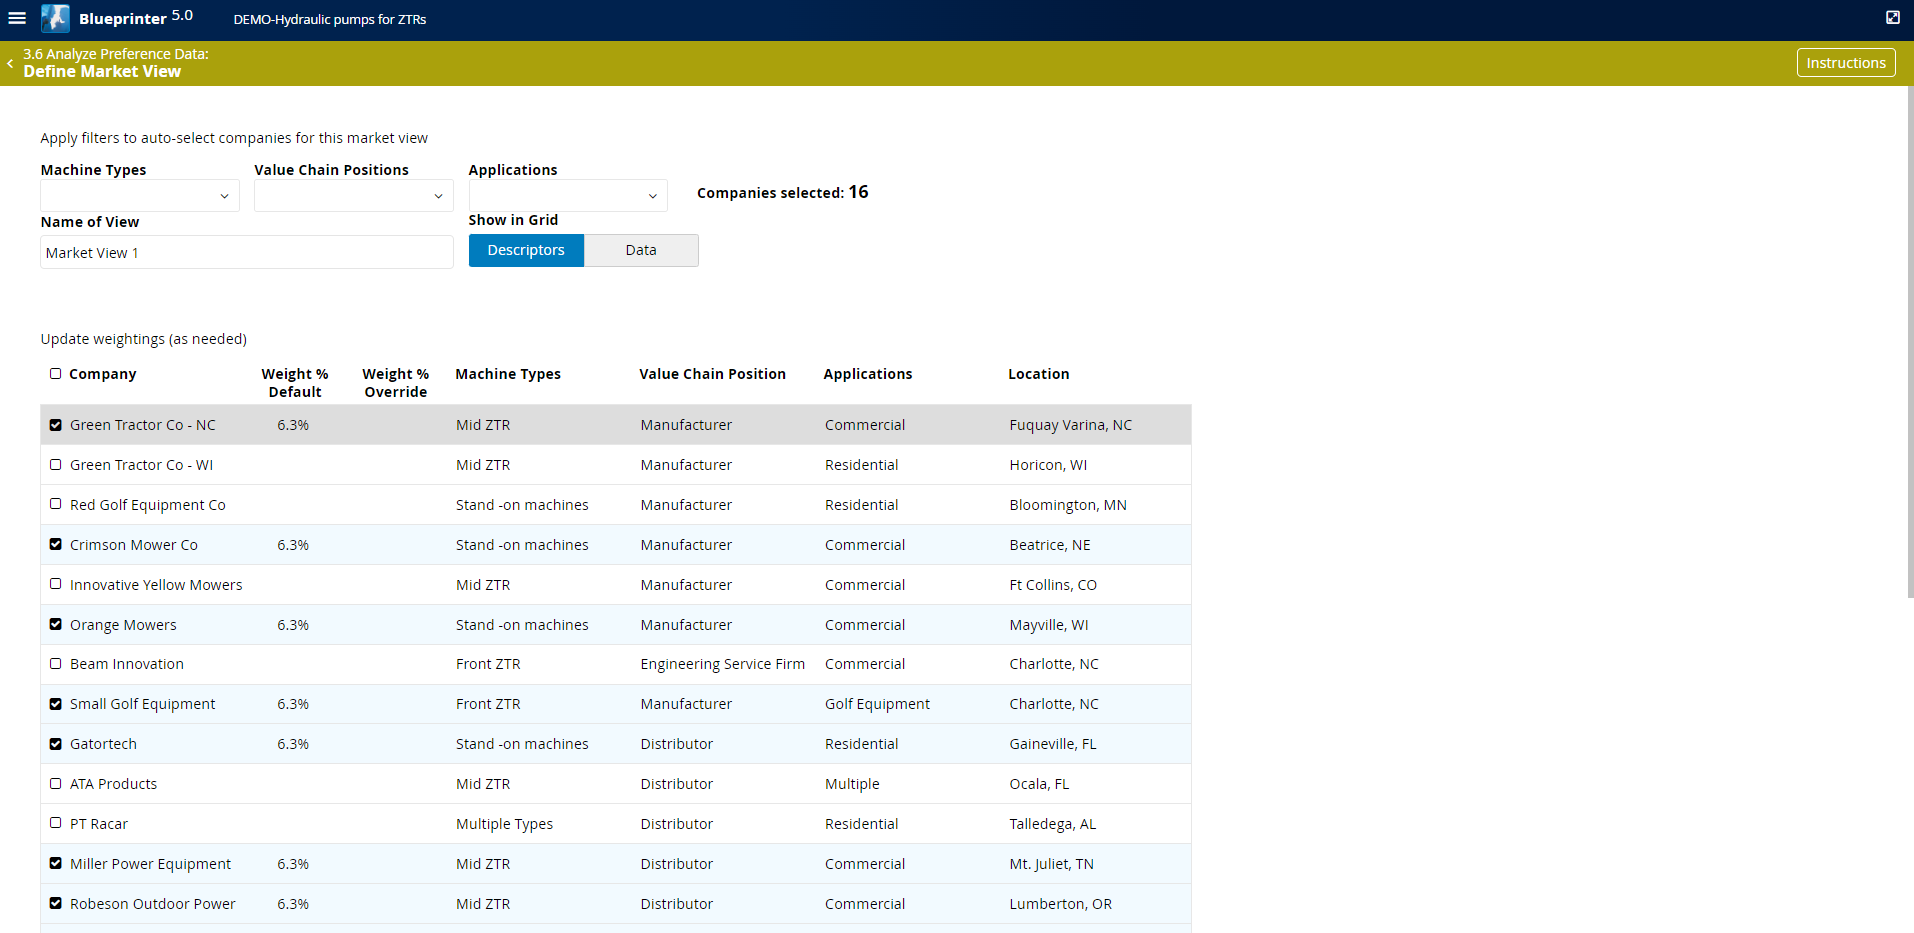Check ATA Products
The image size is (1914, 933).
click(x=56, y=784)
